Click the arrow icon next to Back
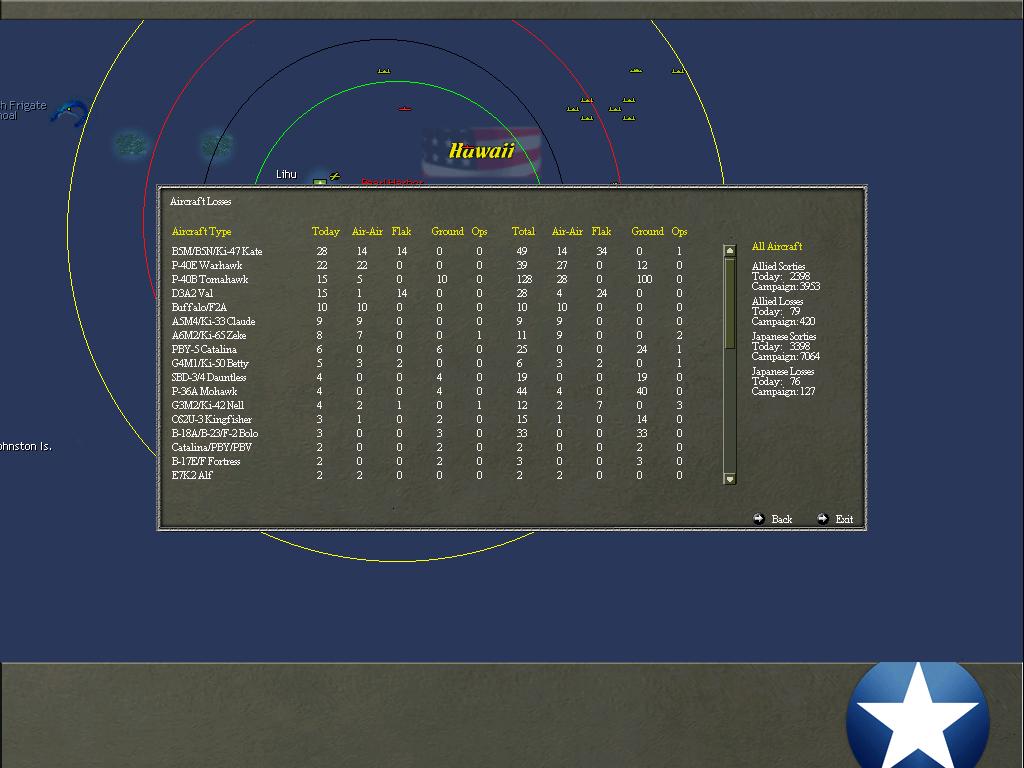The image size is (1024, 768). [760, 519]
